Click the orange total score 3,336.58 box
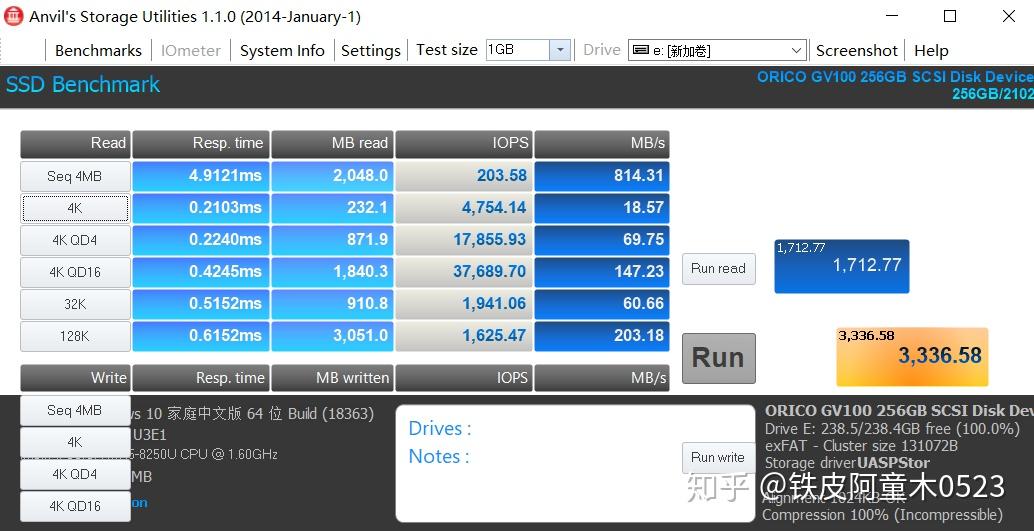This screenshot has width=1034, height=531. [x=911, y=356]
